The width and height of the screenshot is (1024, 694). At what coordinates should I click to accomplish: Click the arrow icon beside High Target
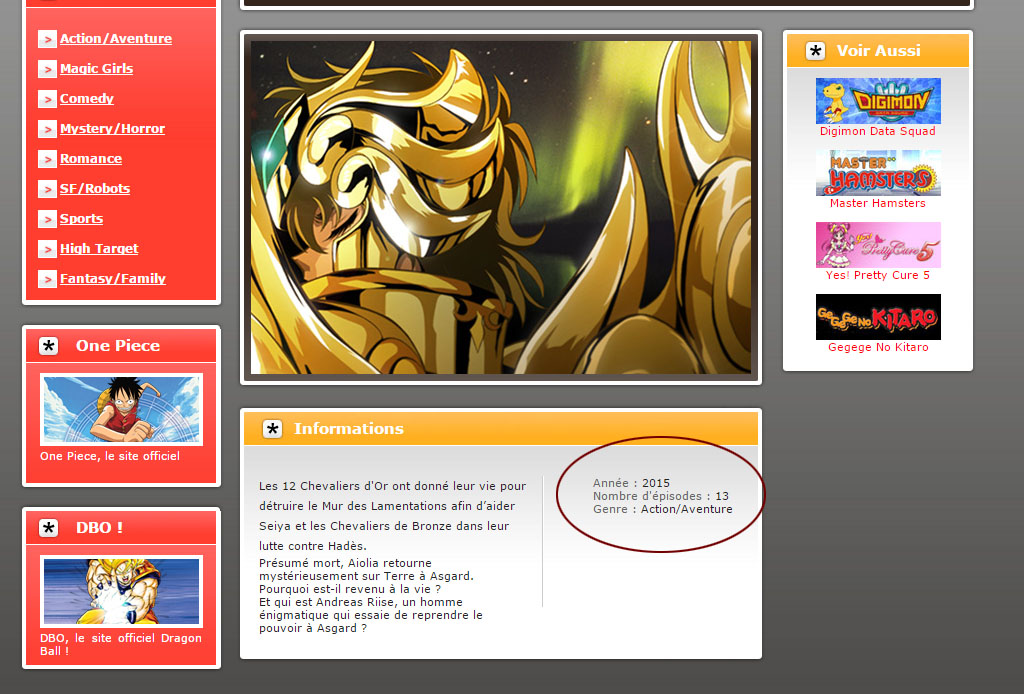tap(47, 249)
